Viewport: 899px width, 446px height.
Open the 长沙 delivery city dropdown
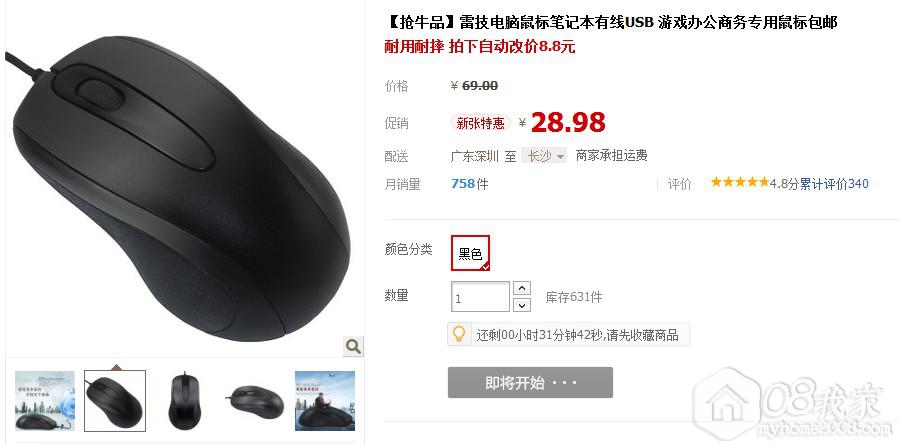pyautogui.click(x=544, y=155)
